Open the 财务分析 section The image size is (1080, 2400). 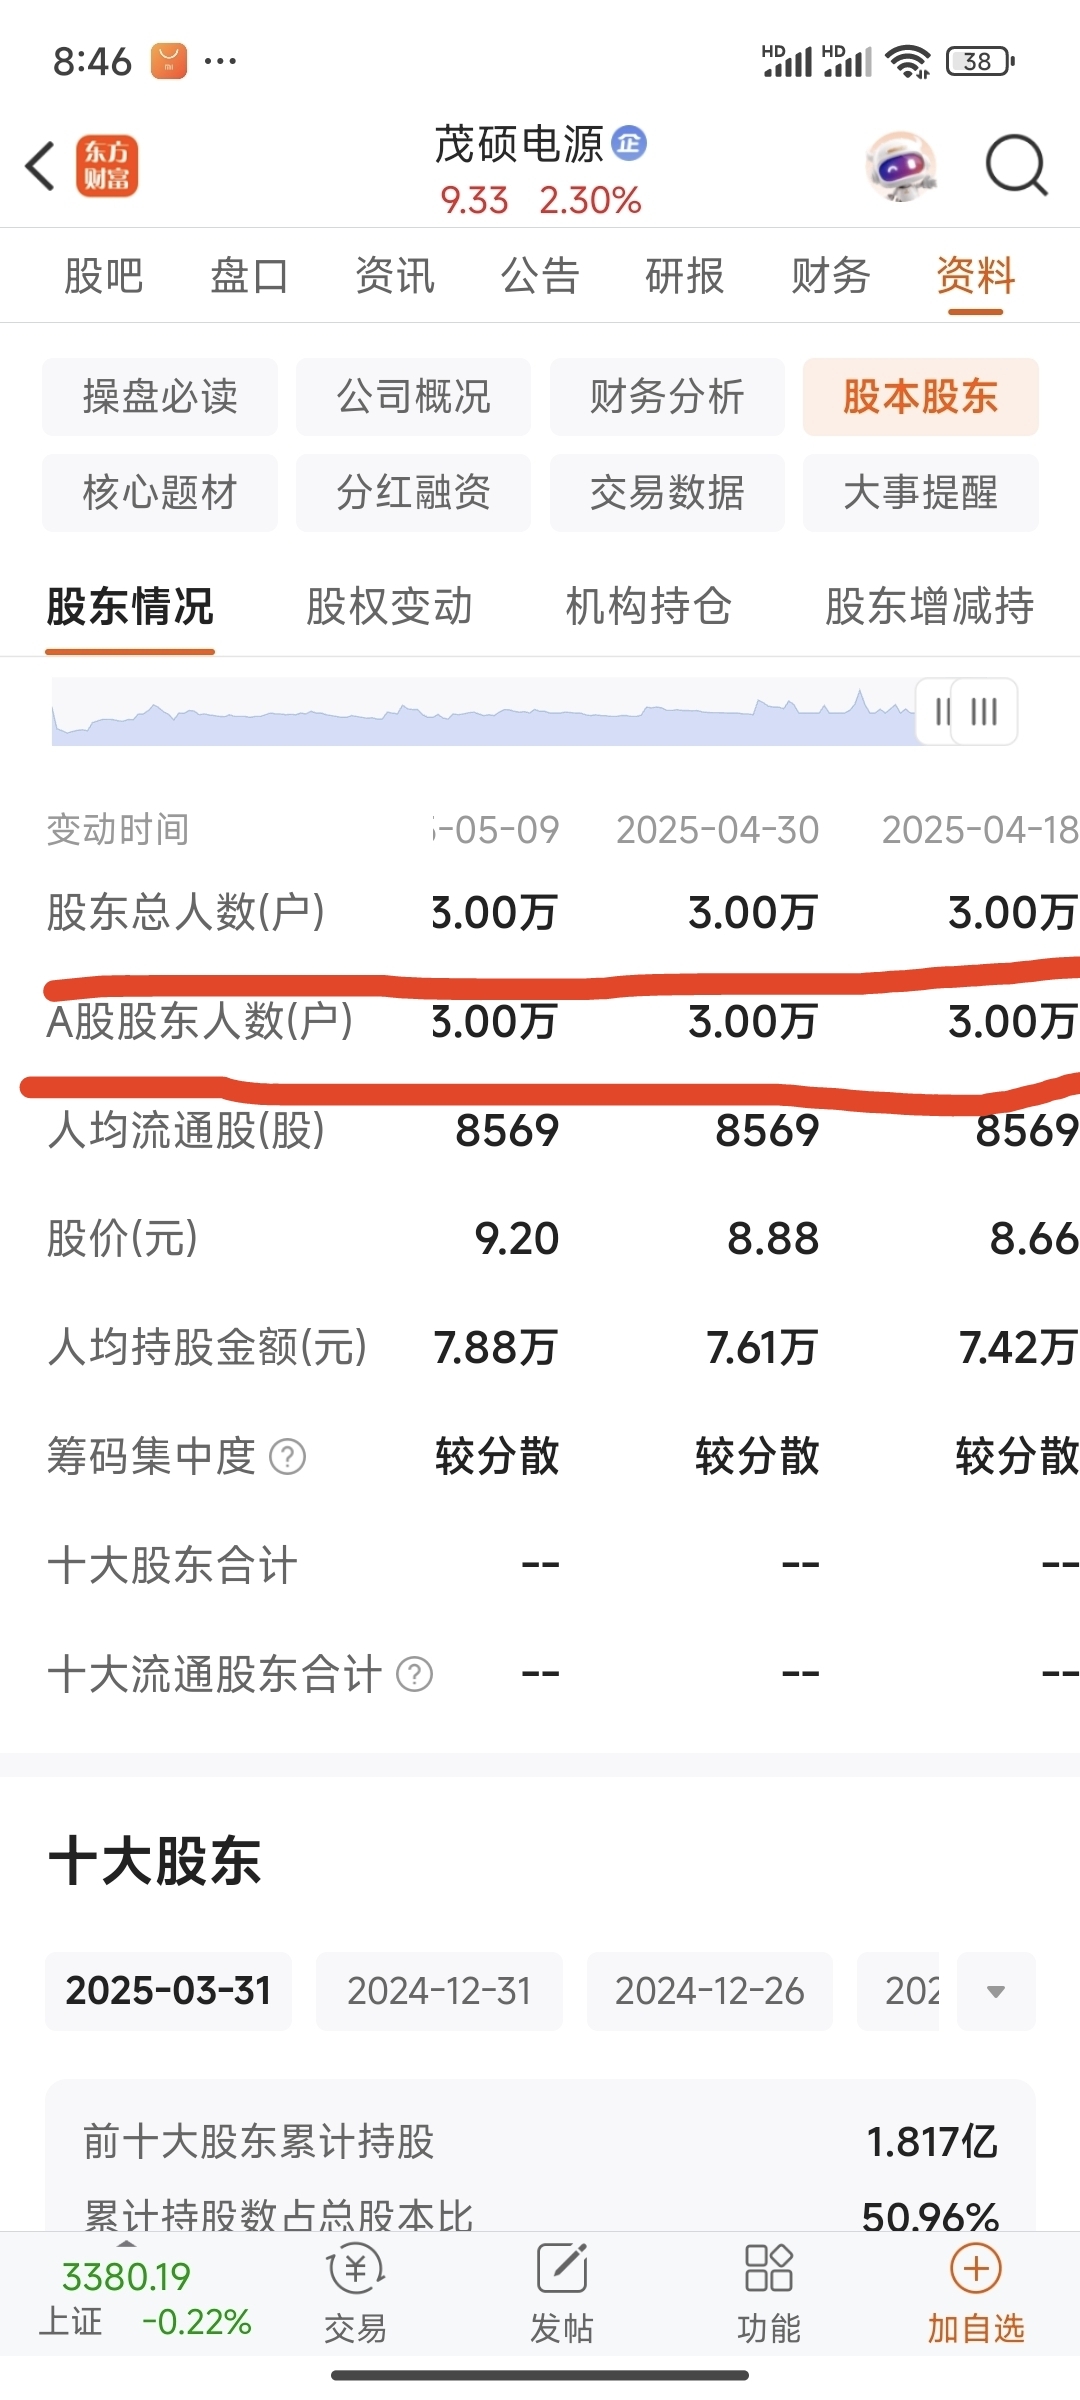point(667,396)
